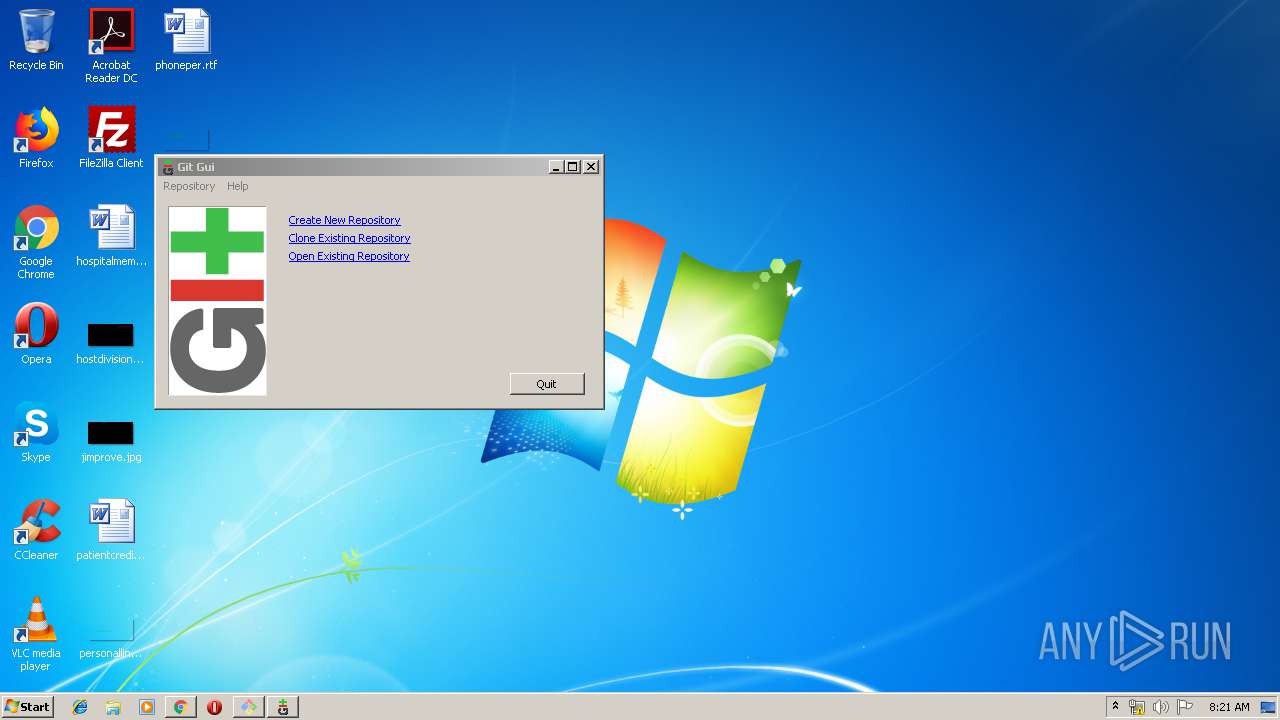This screenshot has width=1280, height=720.
Task: Select the Firefox desktop shortcut
Action: pos(36,138)
